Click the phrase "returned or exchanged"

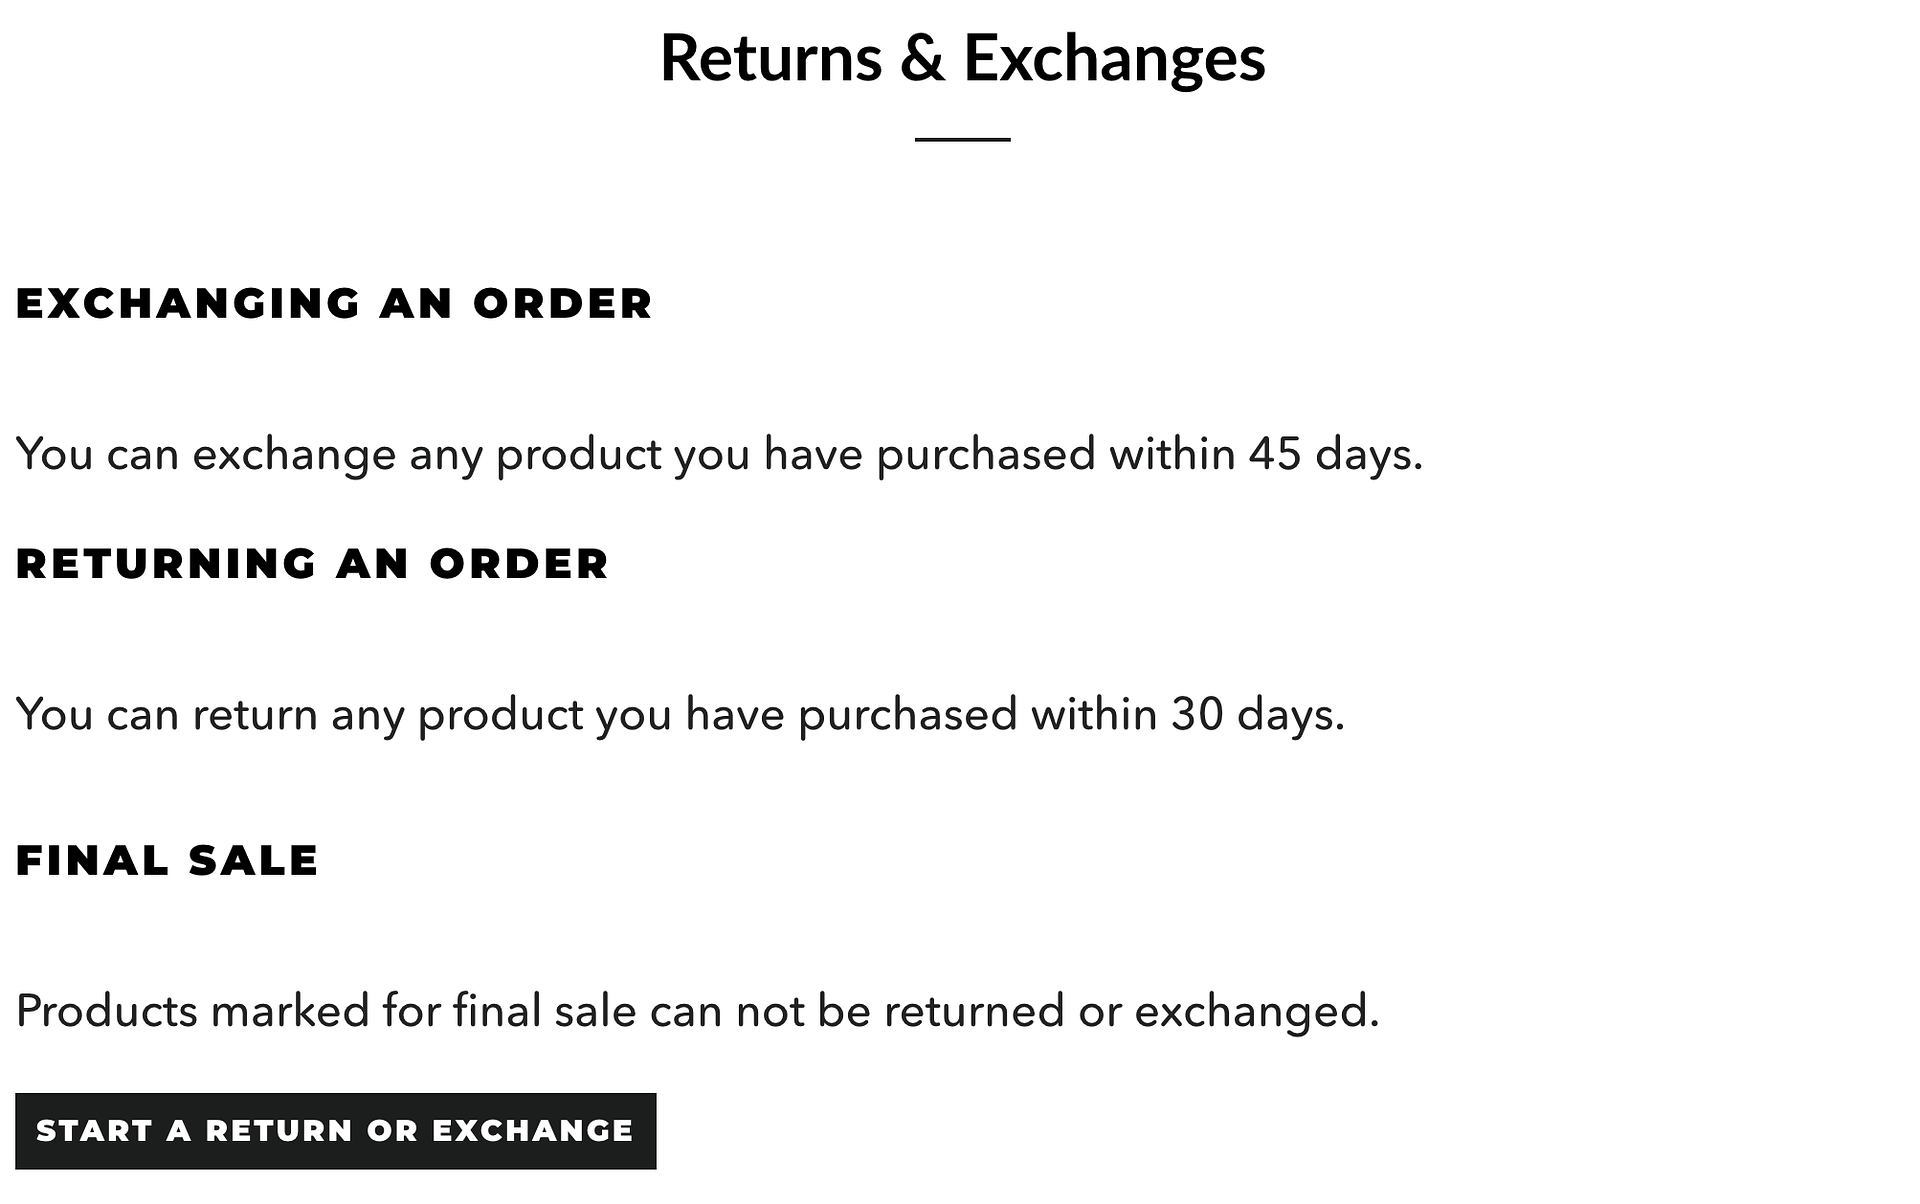pos(1131,1011)
